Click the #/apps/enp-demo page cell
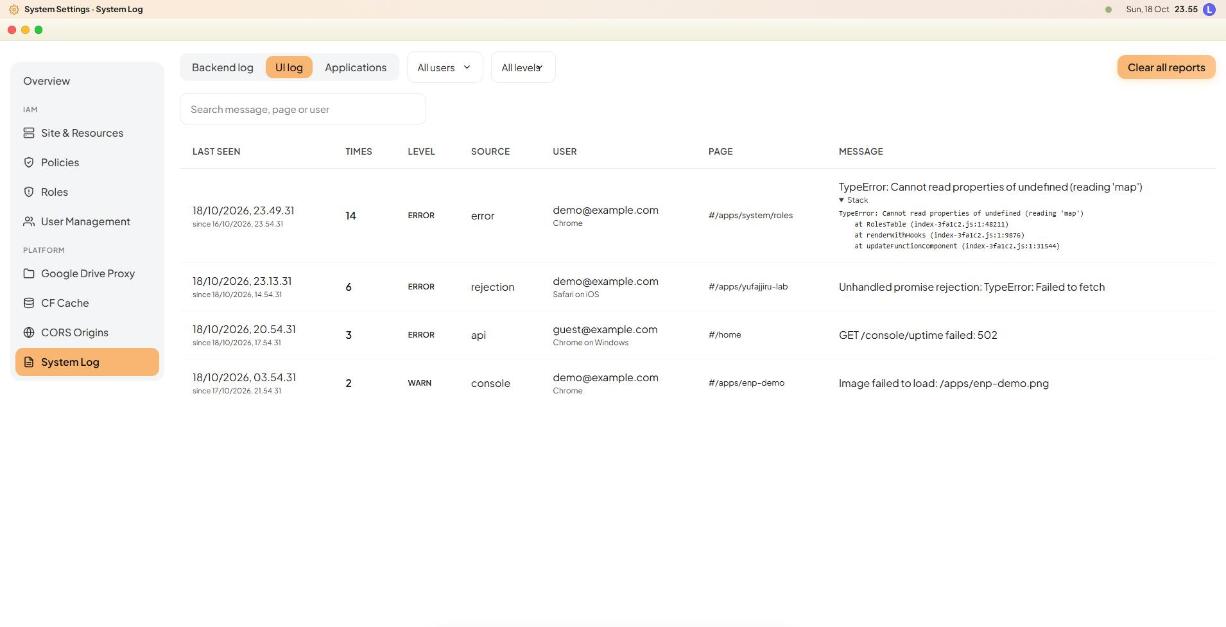The image size is (1226, 627). point(746,383)
